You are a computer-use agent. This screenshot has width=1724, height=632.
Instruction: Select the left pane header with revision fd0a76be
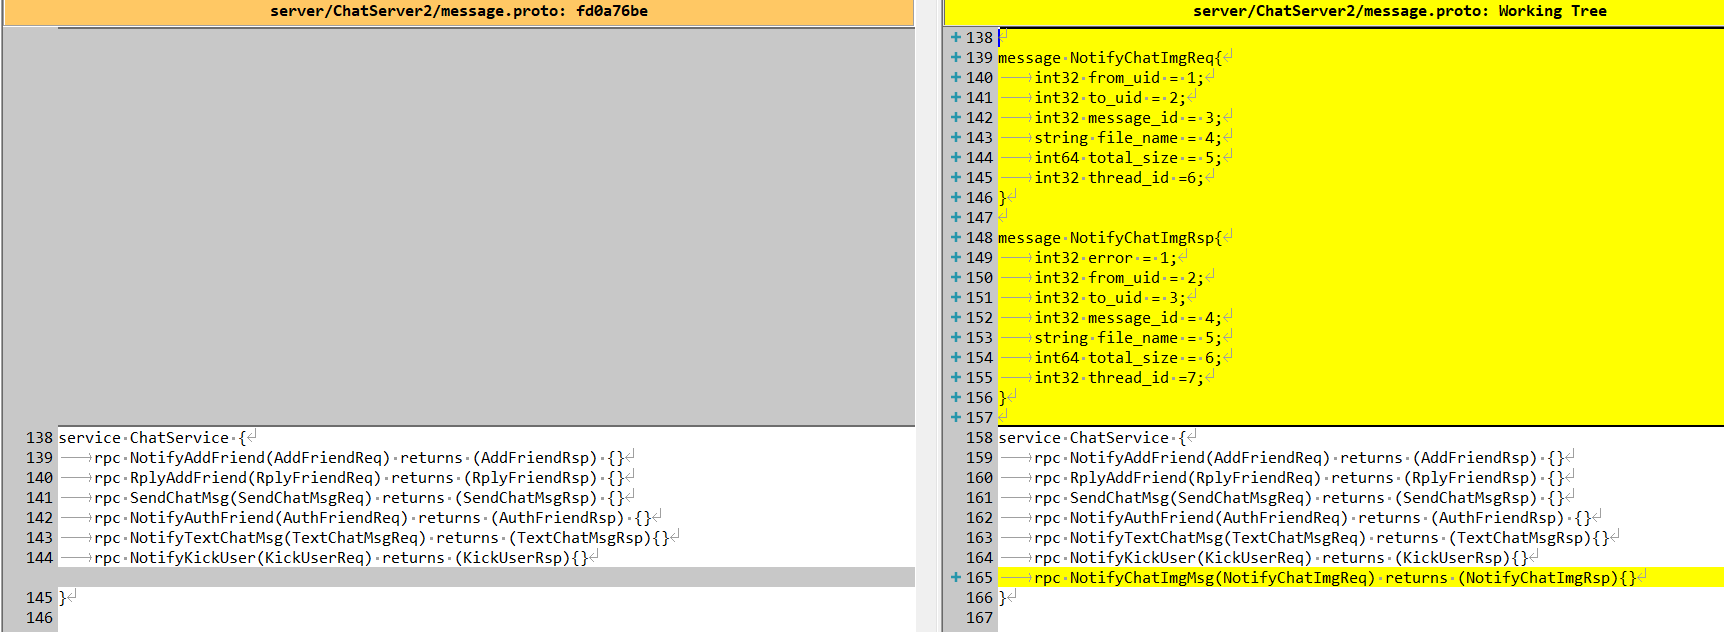[458, 12]
